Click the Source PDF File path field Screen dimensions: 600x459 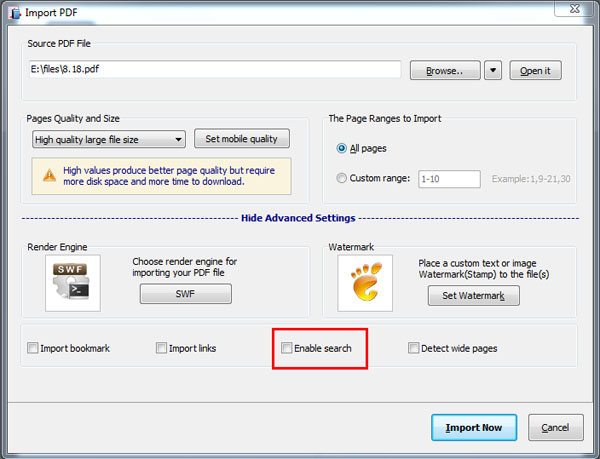[x=215, y=69]
